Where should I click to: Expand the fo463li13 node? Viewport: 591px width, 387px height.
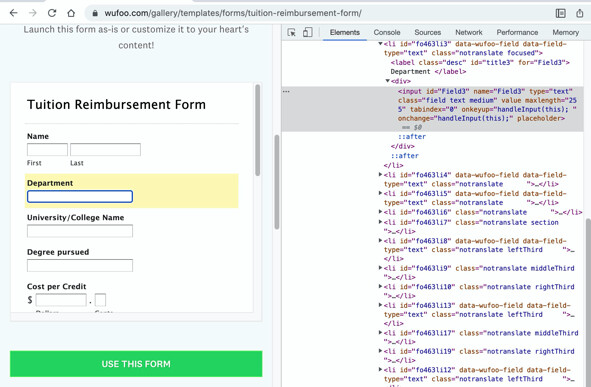pyautogui.click(x=380, y=305)
